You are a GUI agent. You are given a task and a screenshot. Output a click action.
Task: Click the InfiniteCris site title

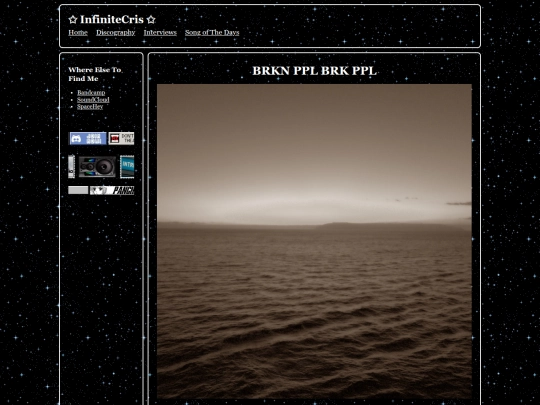click(112, 20)
